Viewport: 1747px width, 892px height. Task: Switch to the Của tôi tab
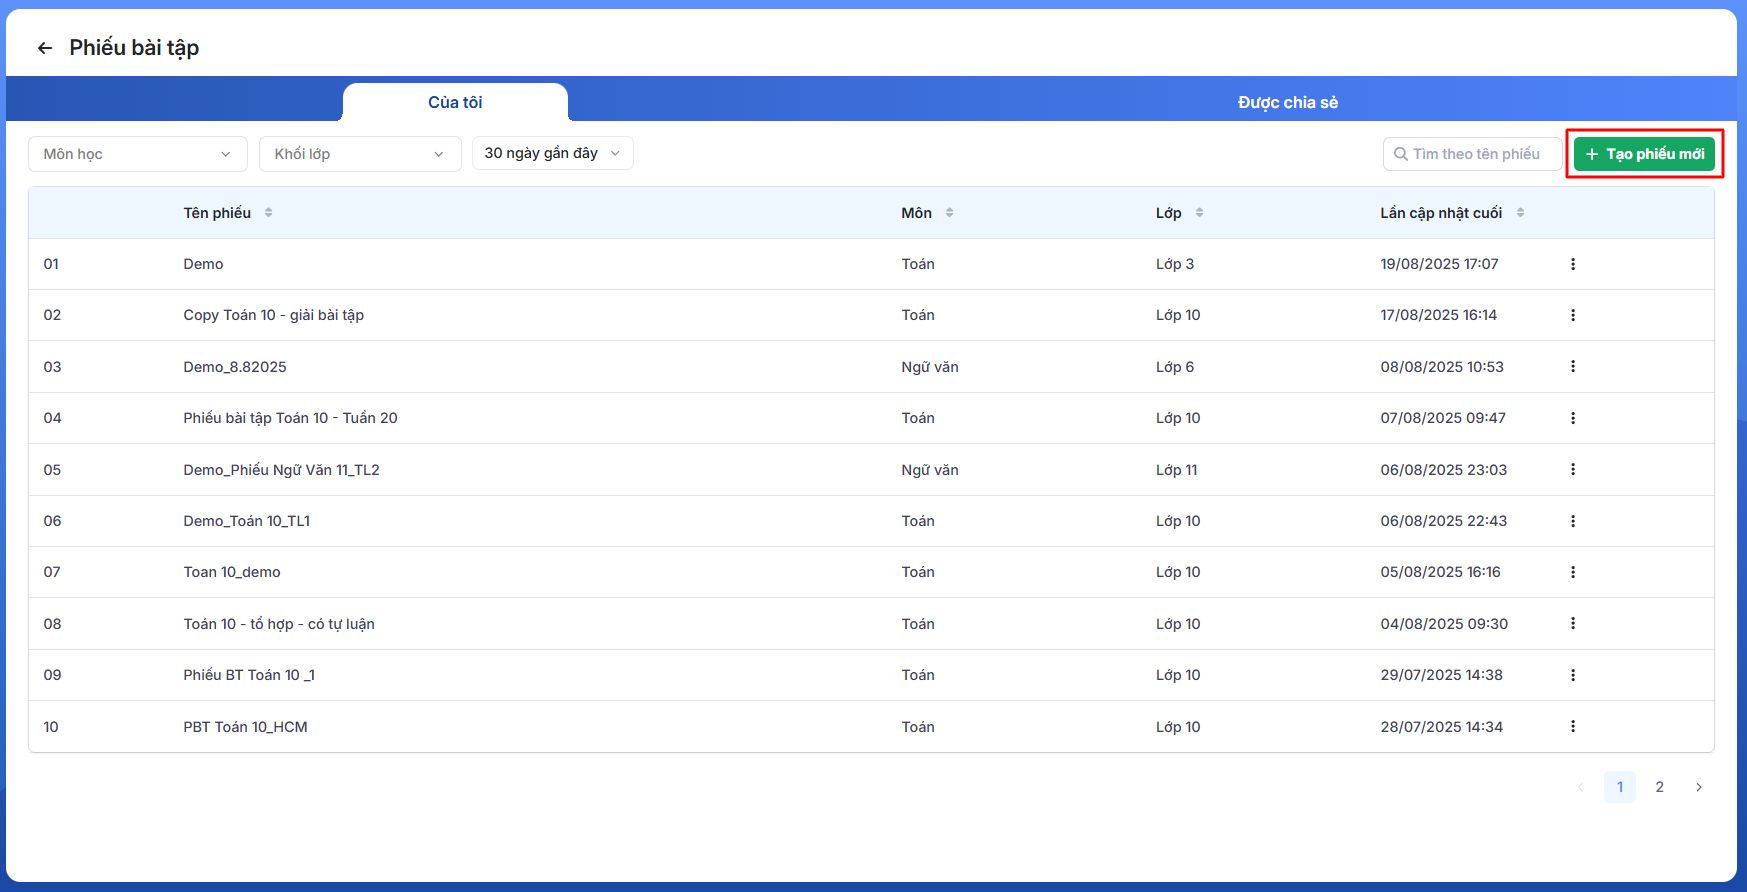point(455,102)
